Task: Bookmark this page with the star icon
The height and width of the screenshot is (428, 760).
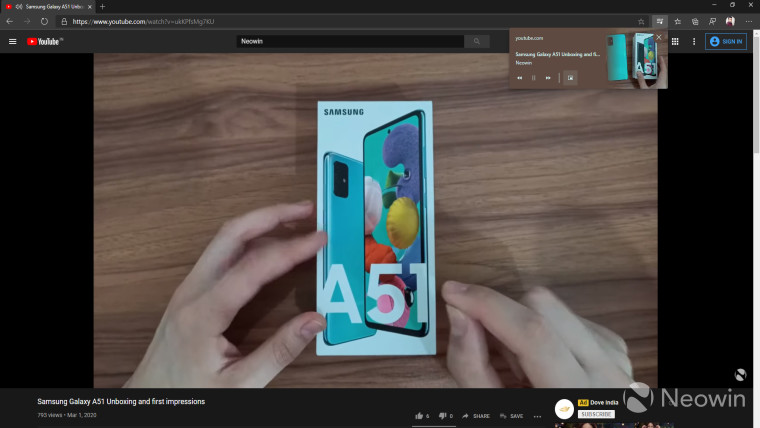Action: point(641,20)
